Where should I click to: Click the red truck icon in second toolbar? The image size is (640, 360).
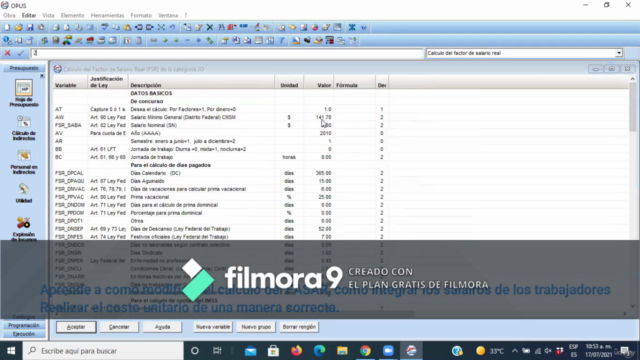click(x=90, y=40)
